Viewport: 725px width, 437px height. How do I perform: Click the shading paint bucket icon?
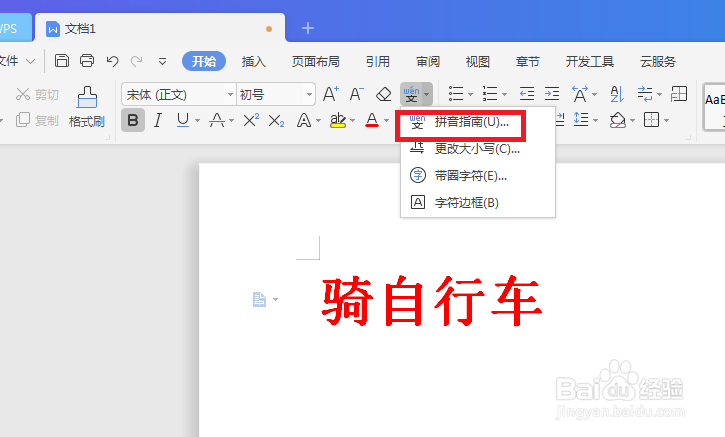click(x=618, y=120)
